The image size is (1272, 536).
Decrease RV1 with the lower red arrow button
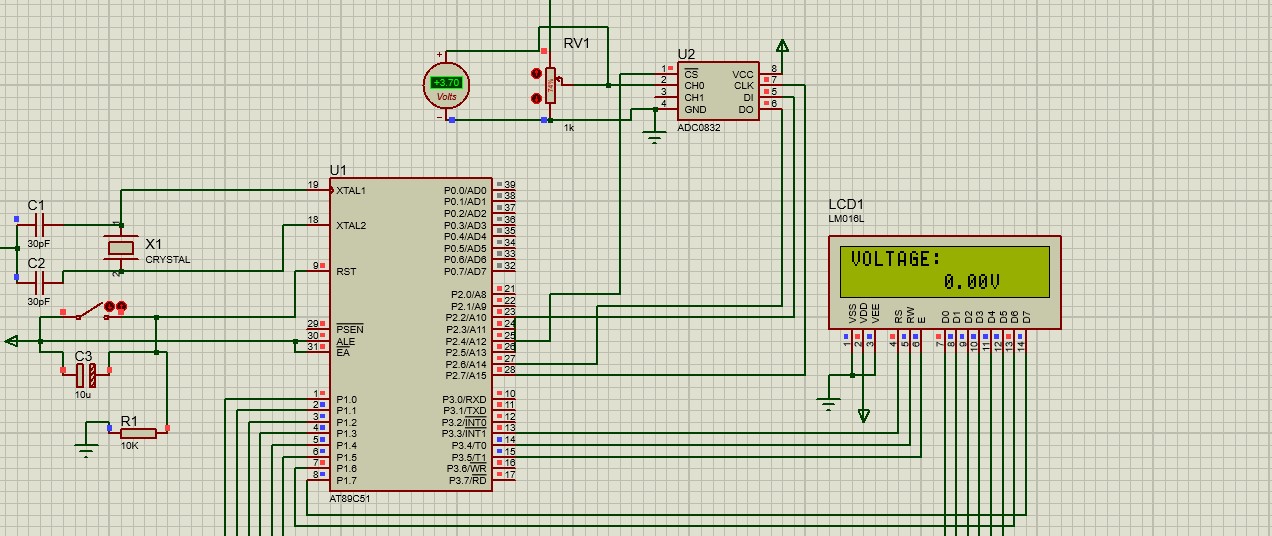pyautogui.click(x=536, y=97)
